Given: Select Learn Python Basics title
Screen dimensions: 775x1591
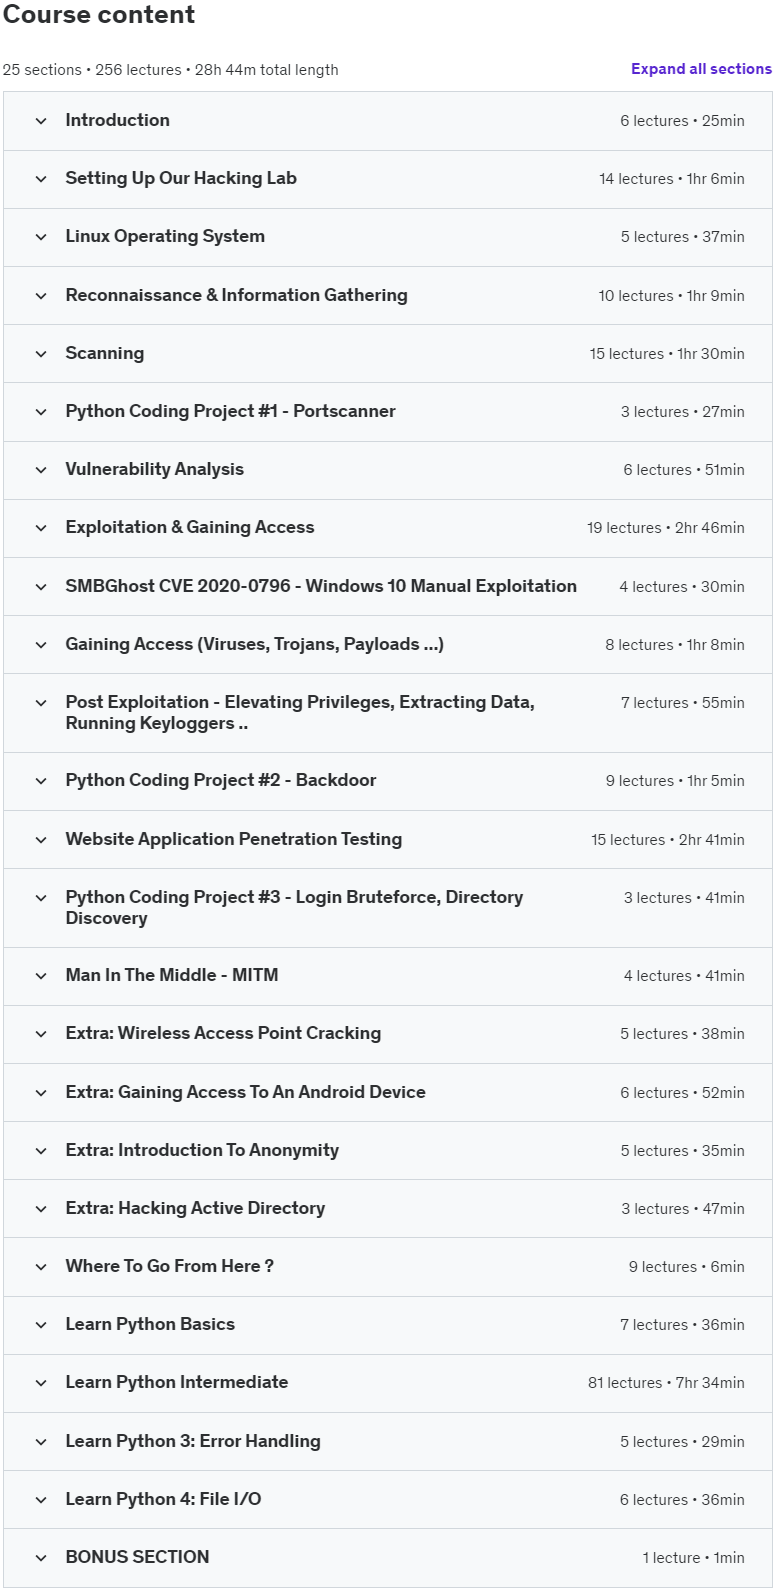Looking at the screenshot, I should coord(150,1324).
